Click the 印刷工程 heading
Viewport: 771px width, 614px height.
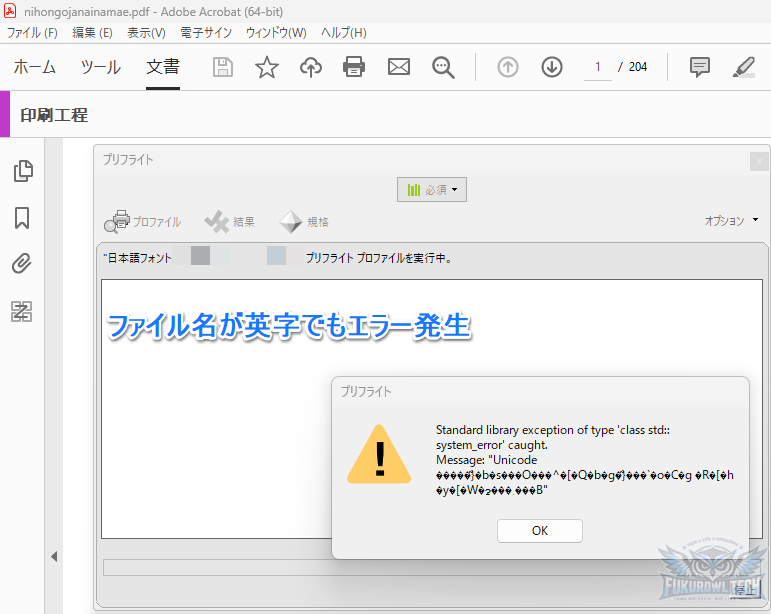(x=54, y=116)
